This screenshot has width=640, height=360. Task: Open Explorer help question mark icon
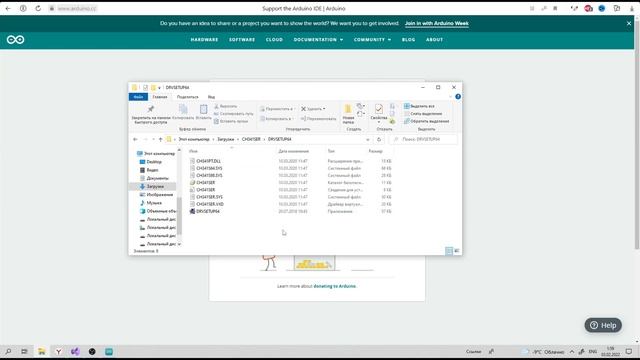[x=458, y=97]
